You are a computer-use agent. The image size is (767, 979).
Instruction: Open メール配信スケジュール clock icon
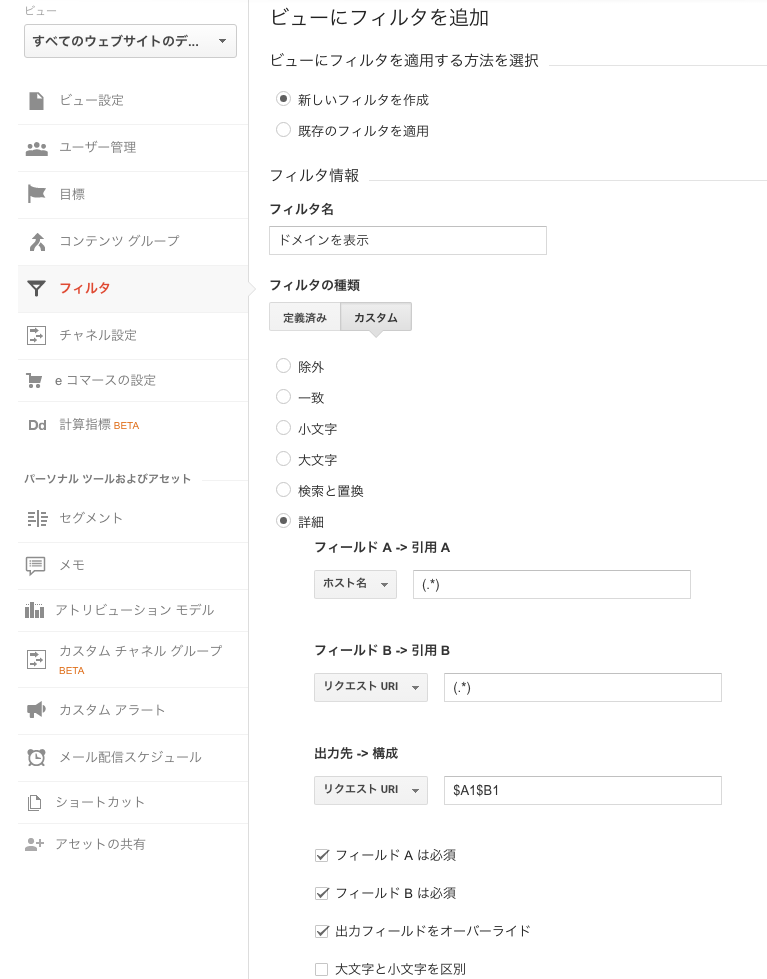point(36,757)
